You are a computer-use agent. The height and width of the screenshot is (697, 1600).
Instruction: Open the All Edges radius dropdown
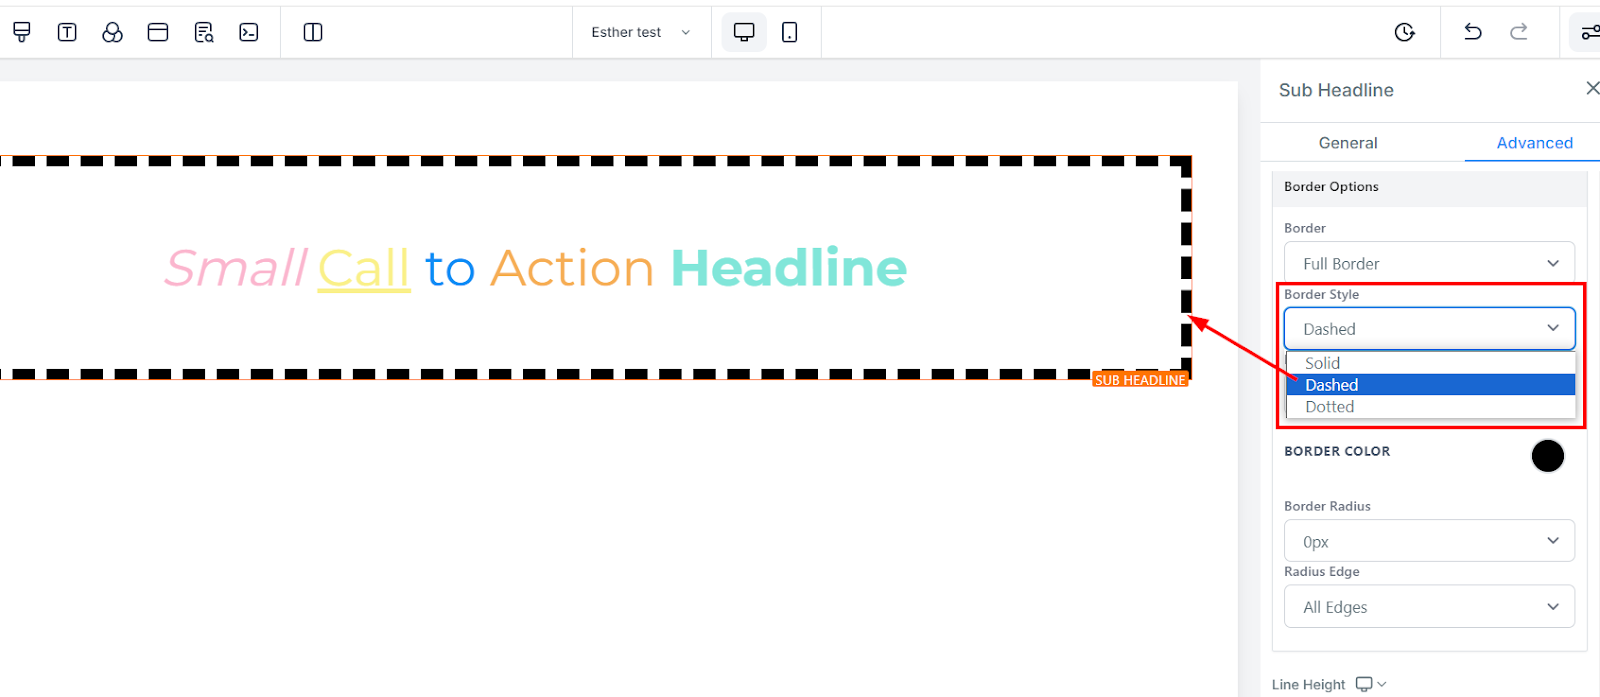(x=1429, y=607)
